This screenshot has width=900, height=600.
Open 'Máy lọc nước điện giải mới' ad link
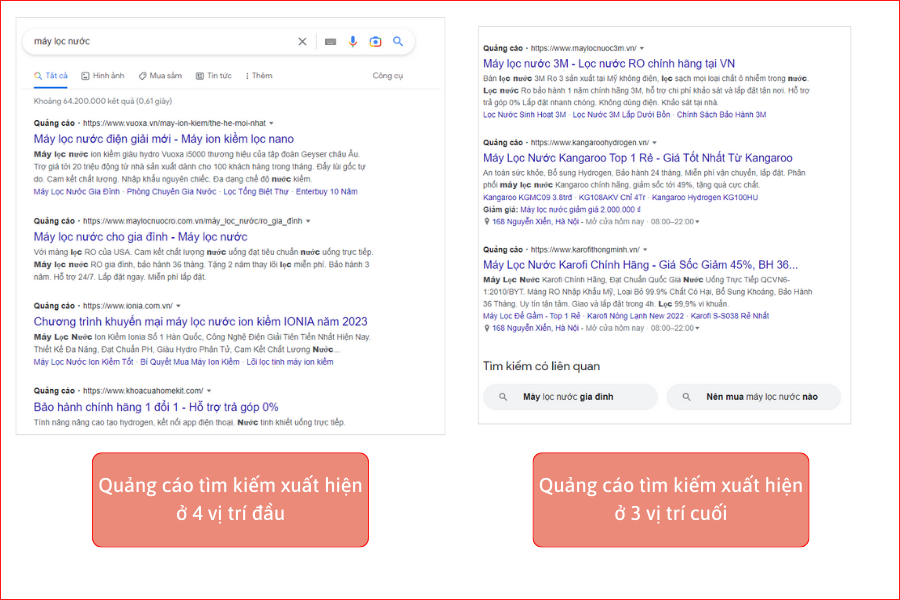[164, 139]
